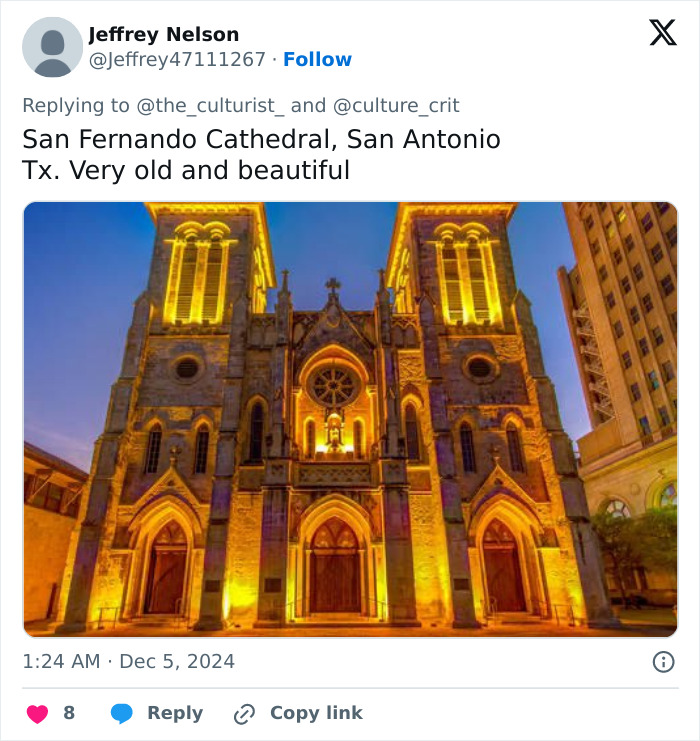Open the San Fernando Cathedral photo
The image size is (700, 741).
pos(350,420)
